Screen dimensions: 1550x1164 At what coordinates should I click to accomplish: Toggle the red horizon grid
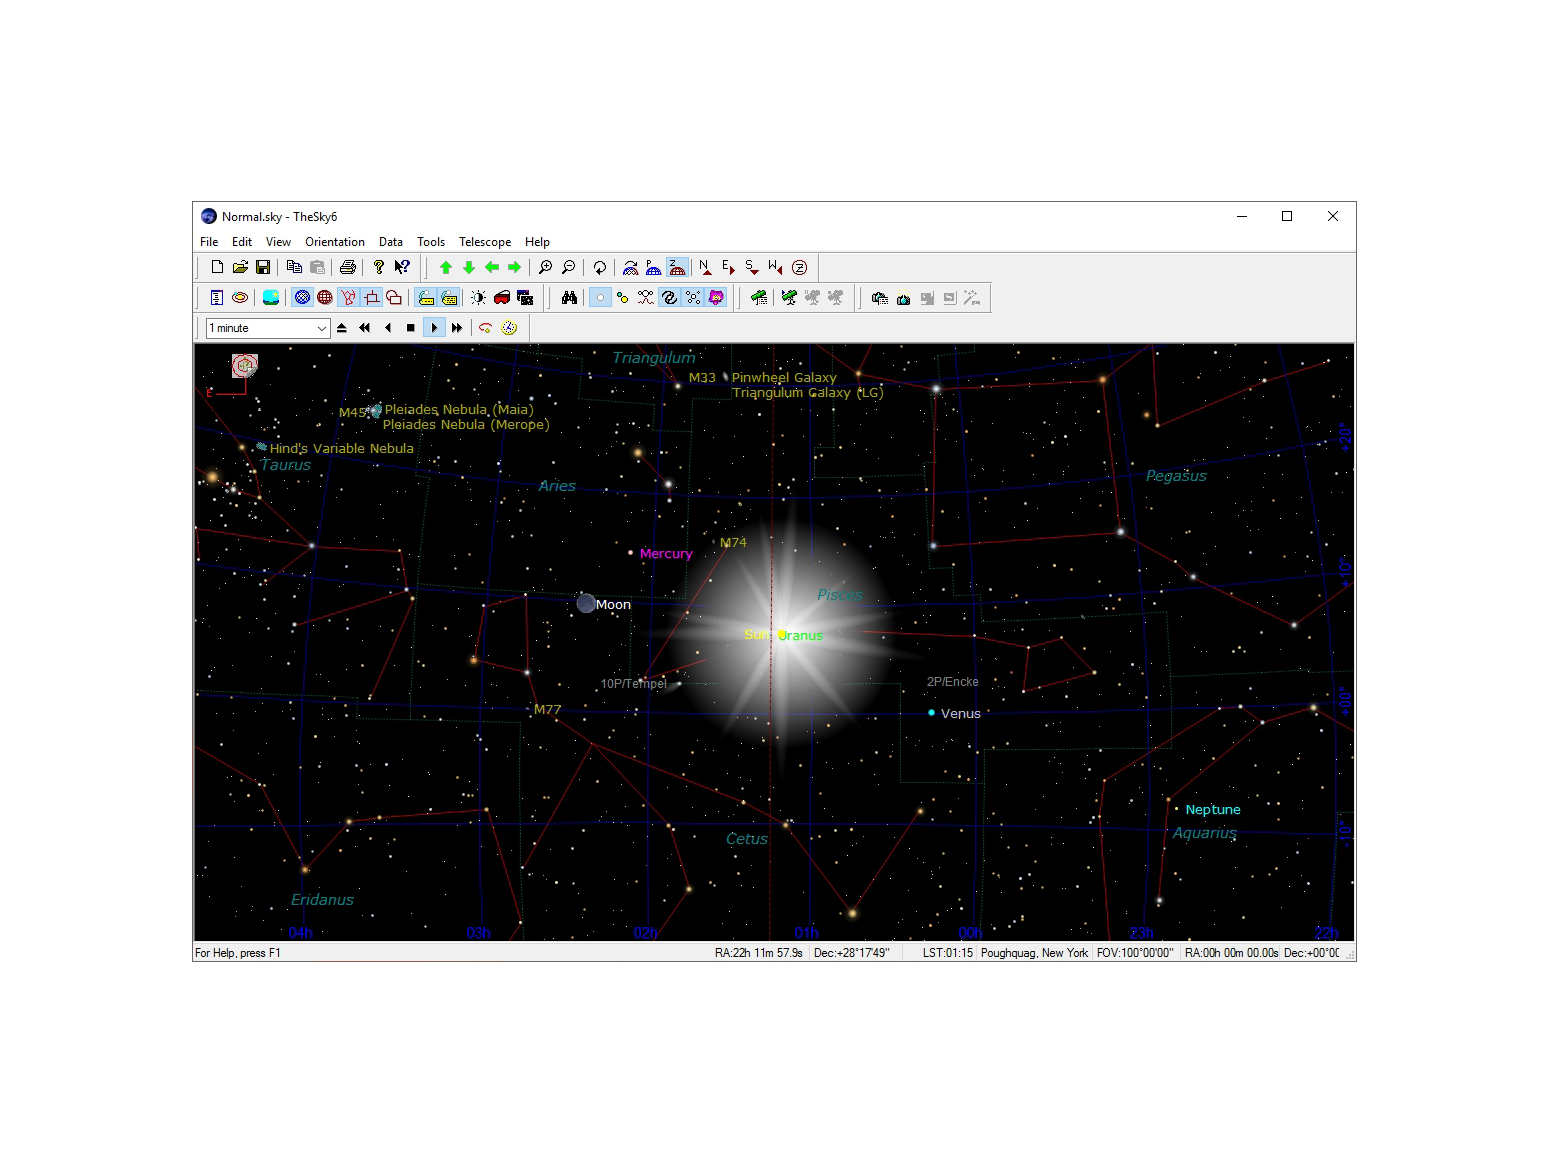[325, 298]
